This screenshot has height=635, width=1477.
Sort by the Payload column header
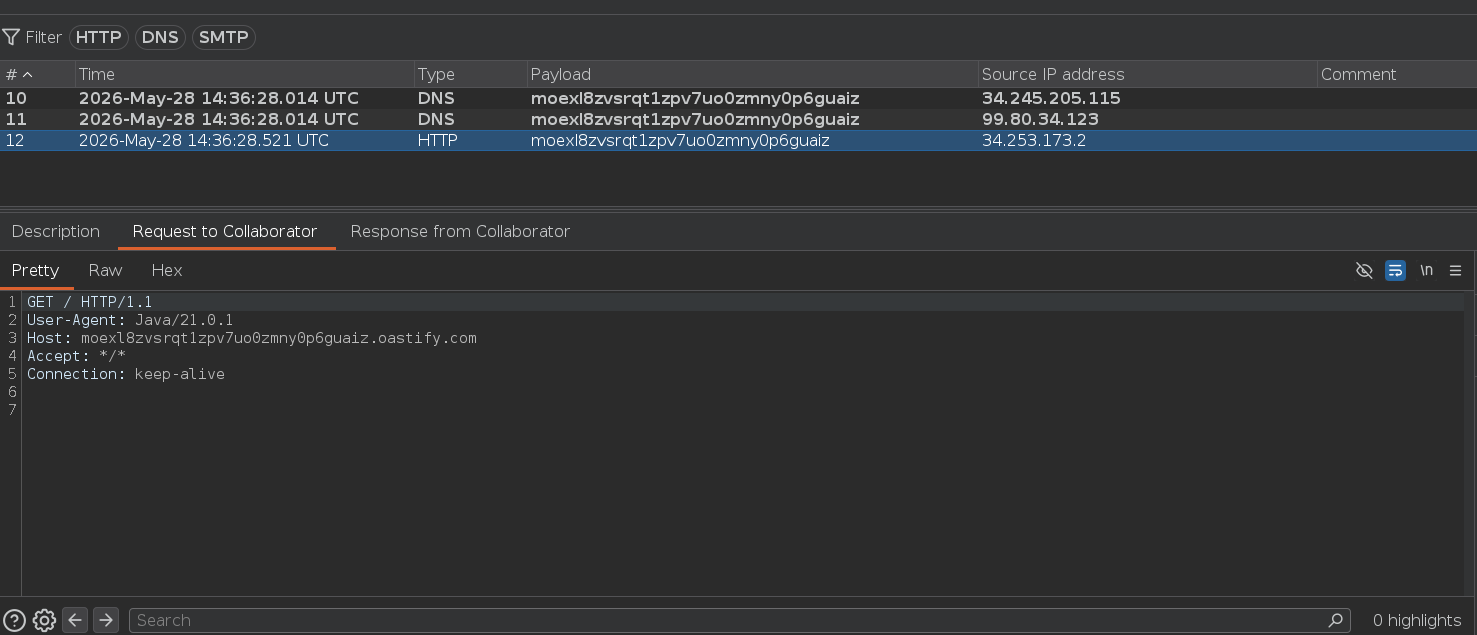pyautogui.click(x=752, y=74)
